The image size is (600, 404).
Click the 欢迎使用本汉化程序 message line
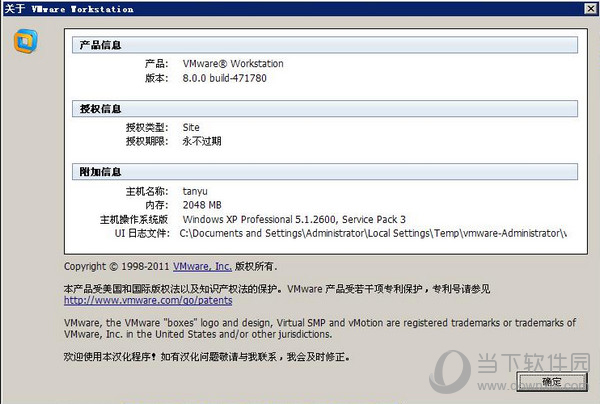pos(207,357)
